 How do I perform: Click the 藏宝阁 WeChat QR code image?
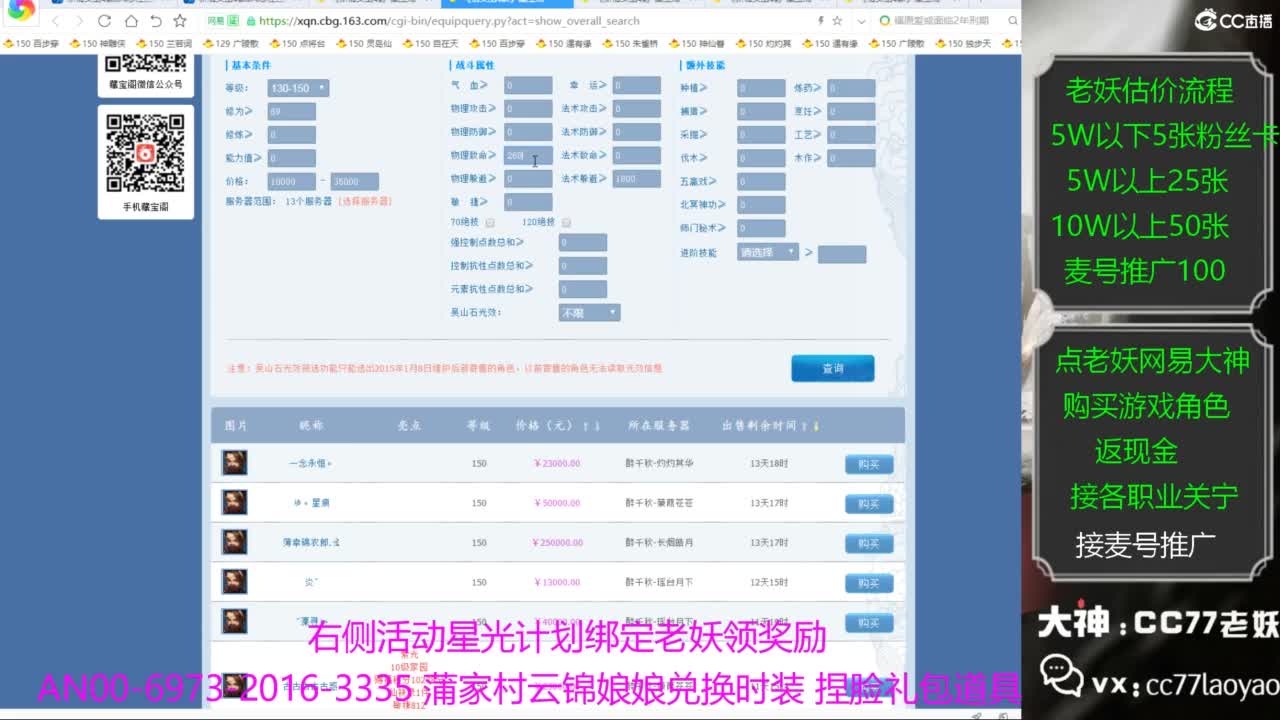146,63
